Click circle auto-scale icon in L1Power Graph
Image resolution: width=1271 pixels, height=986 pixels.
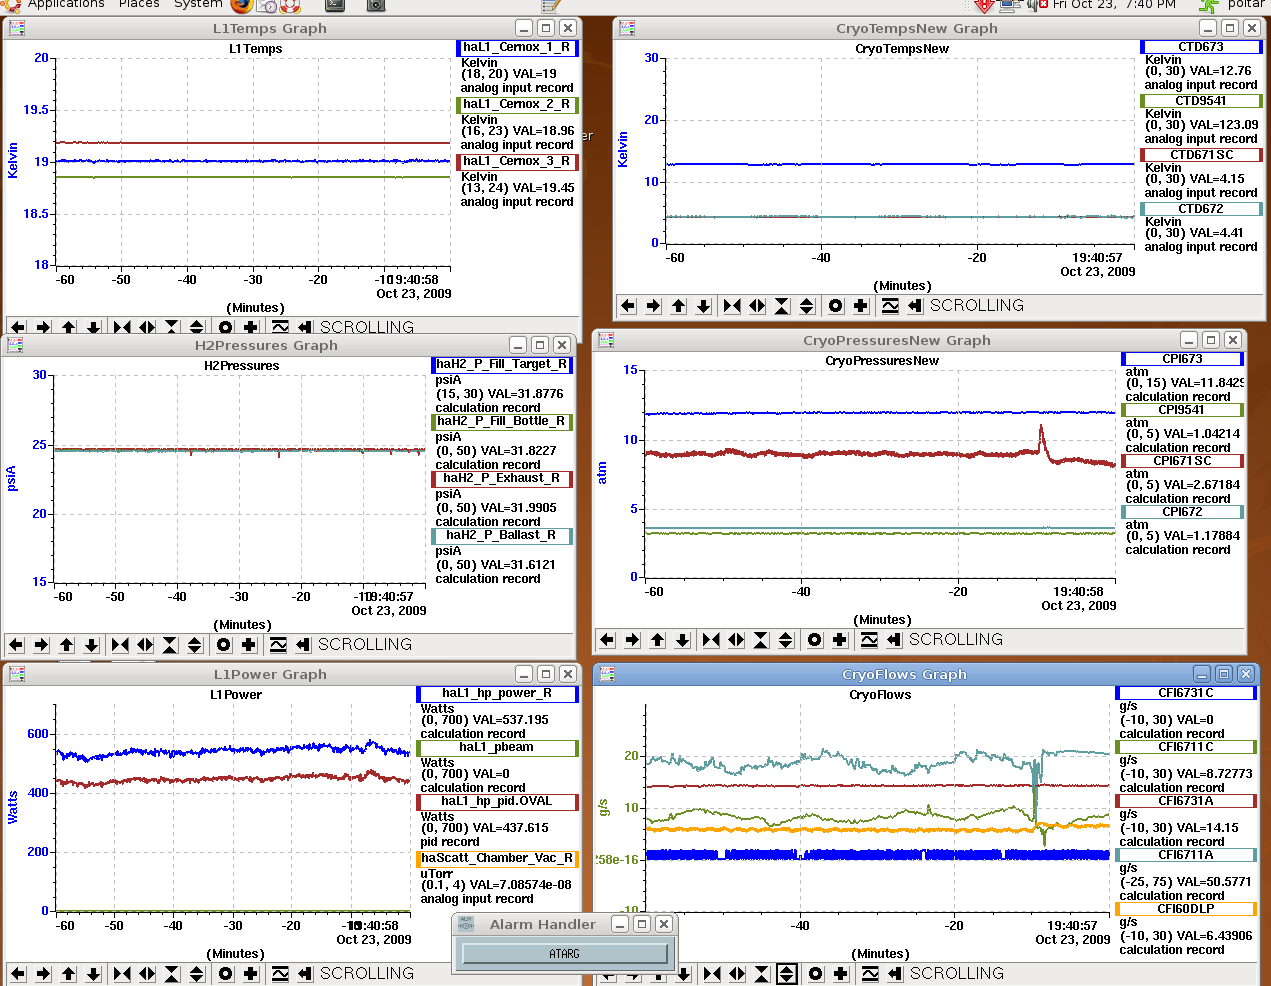(226, 974)
